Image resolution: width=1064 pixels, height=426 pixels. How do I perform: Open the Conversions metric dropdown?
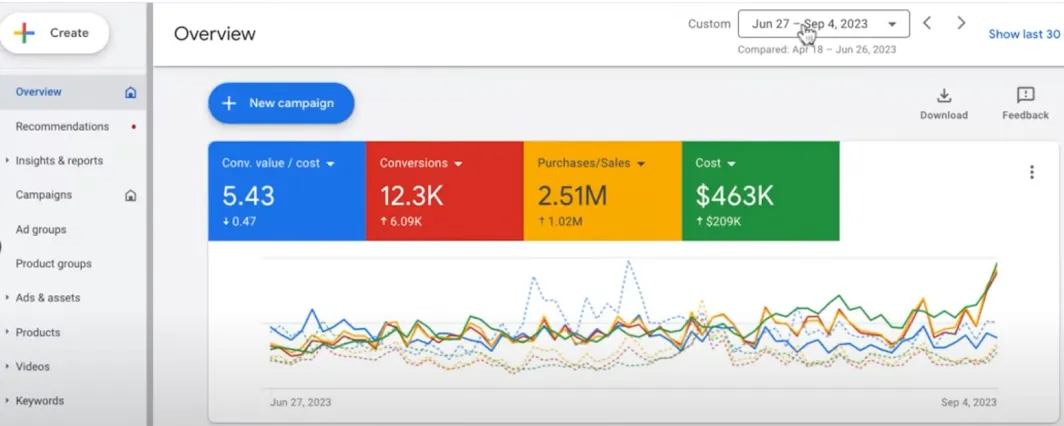[x=458, y=163]
